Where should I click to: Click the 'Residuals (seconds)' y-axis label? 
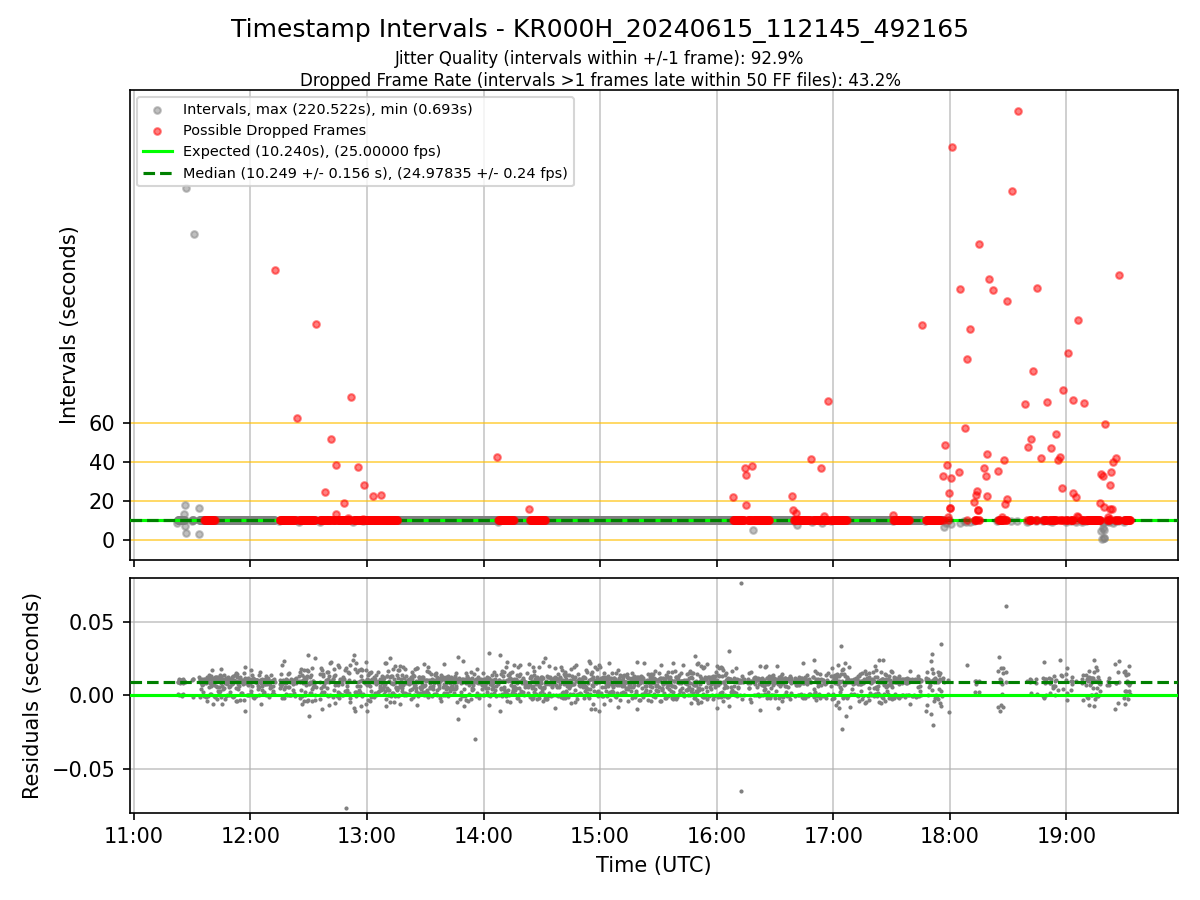click(x=32, y=696)
